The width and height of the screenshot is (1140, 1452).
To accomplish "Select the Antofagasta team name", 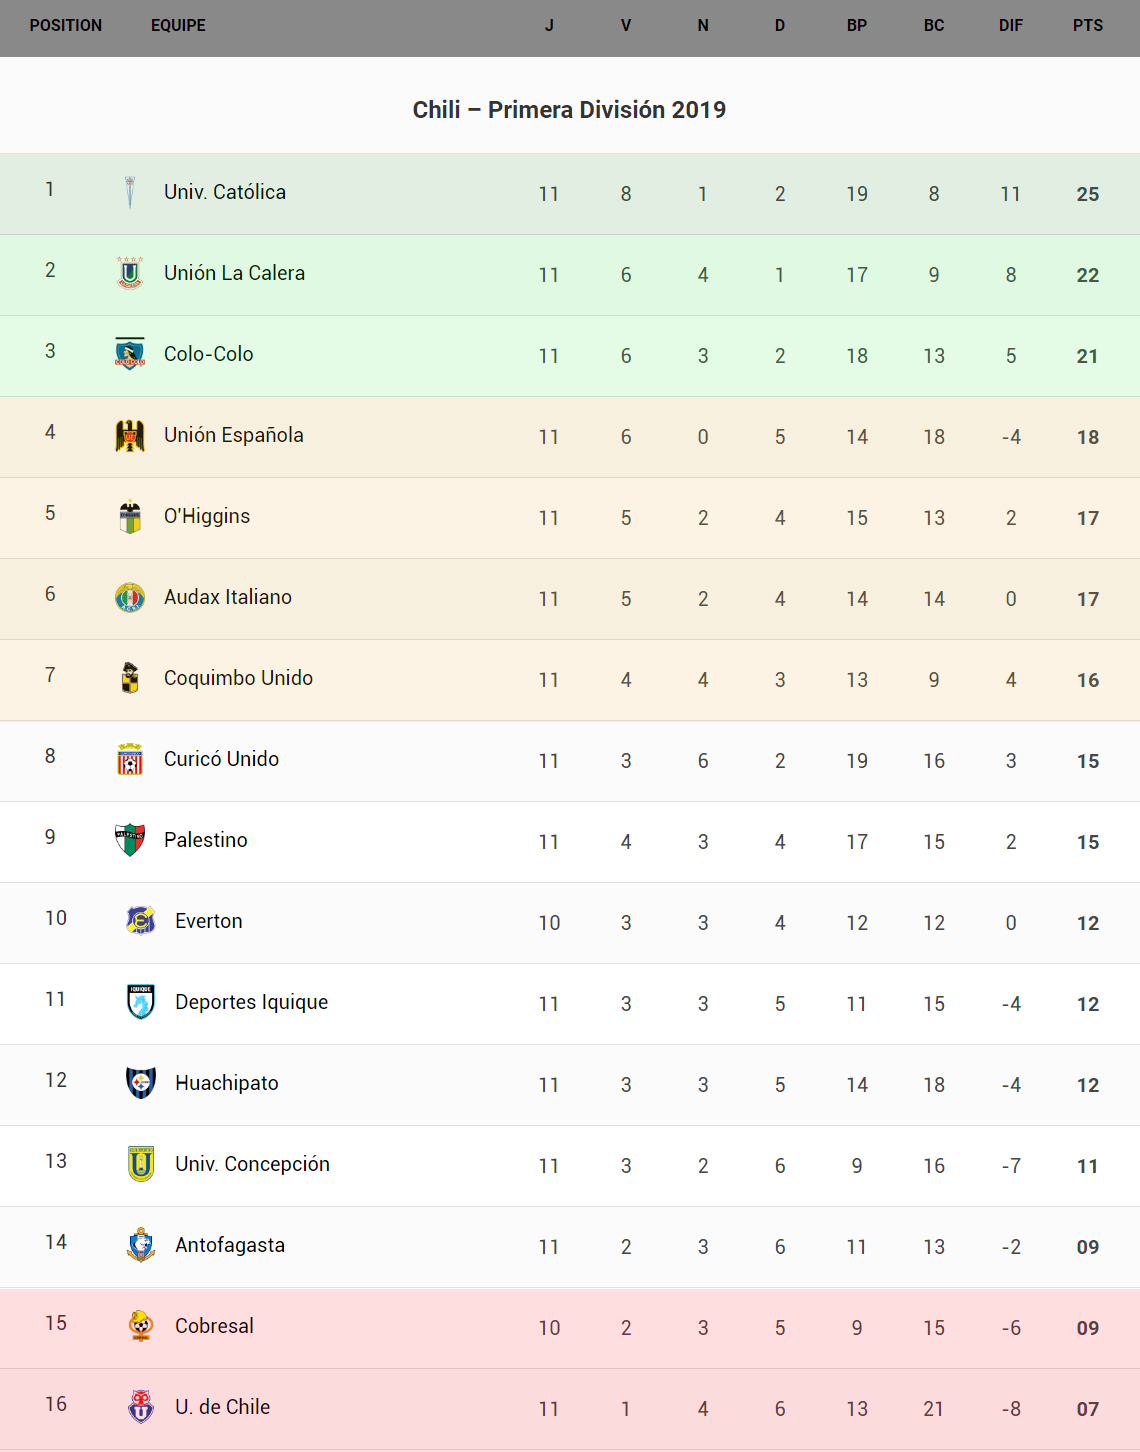I will (x=230, y=1245).
